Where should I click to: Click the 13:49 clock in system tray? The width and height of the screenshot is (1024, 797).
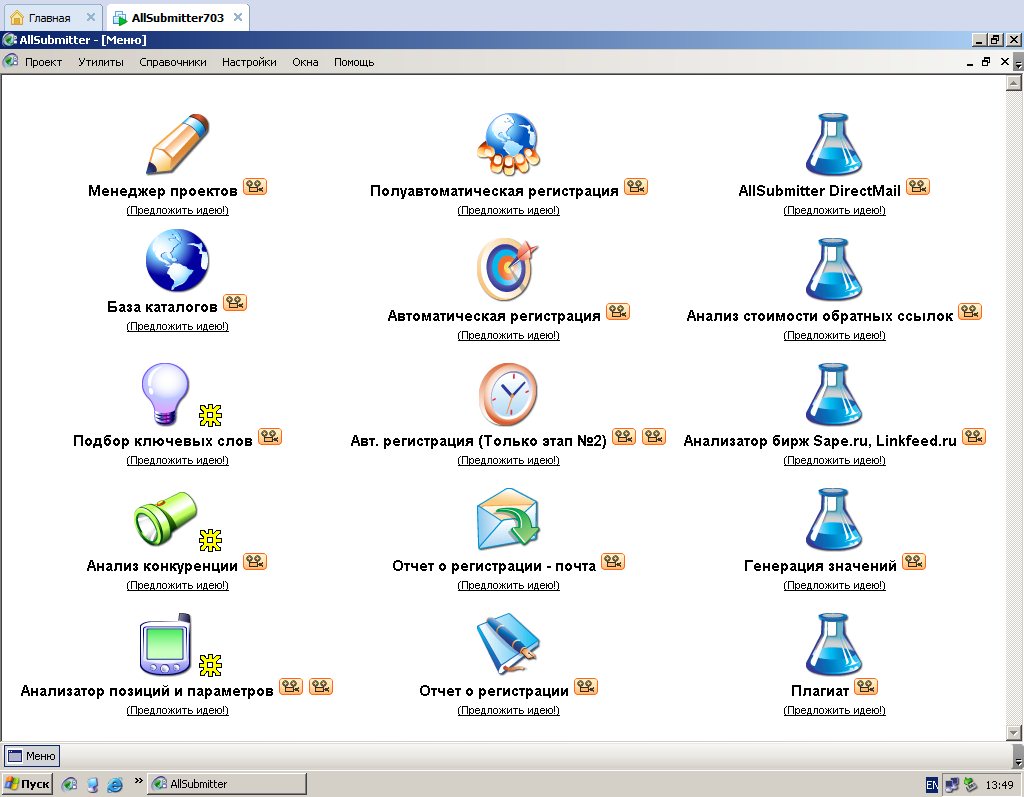tap(999, 785)
